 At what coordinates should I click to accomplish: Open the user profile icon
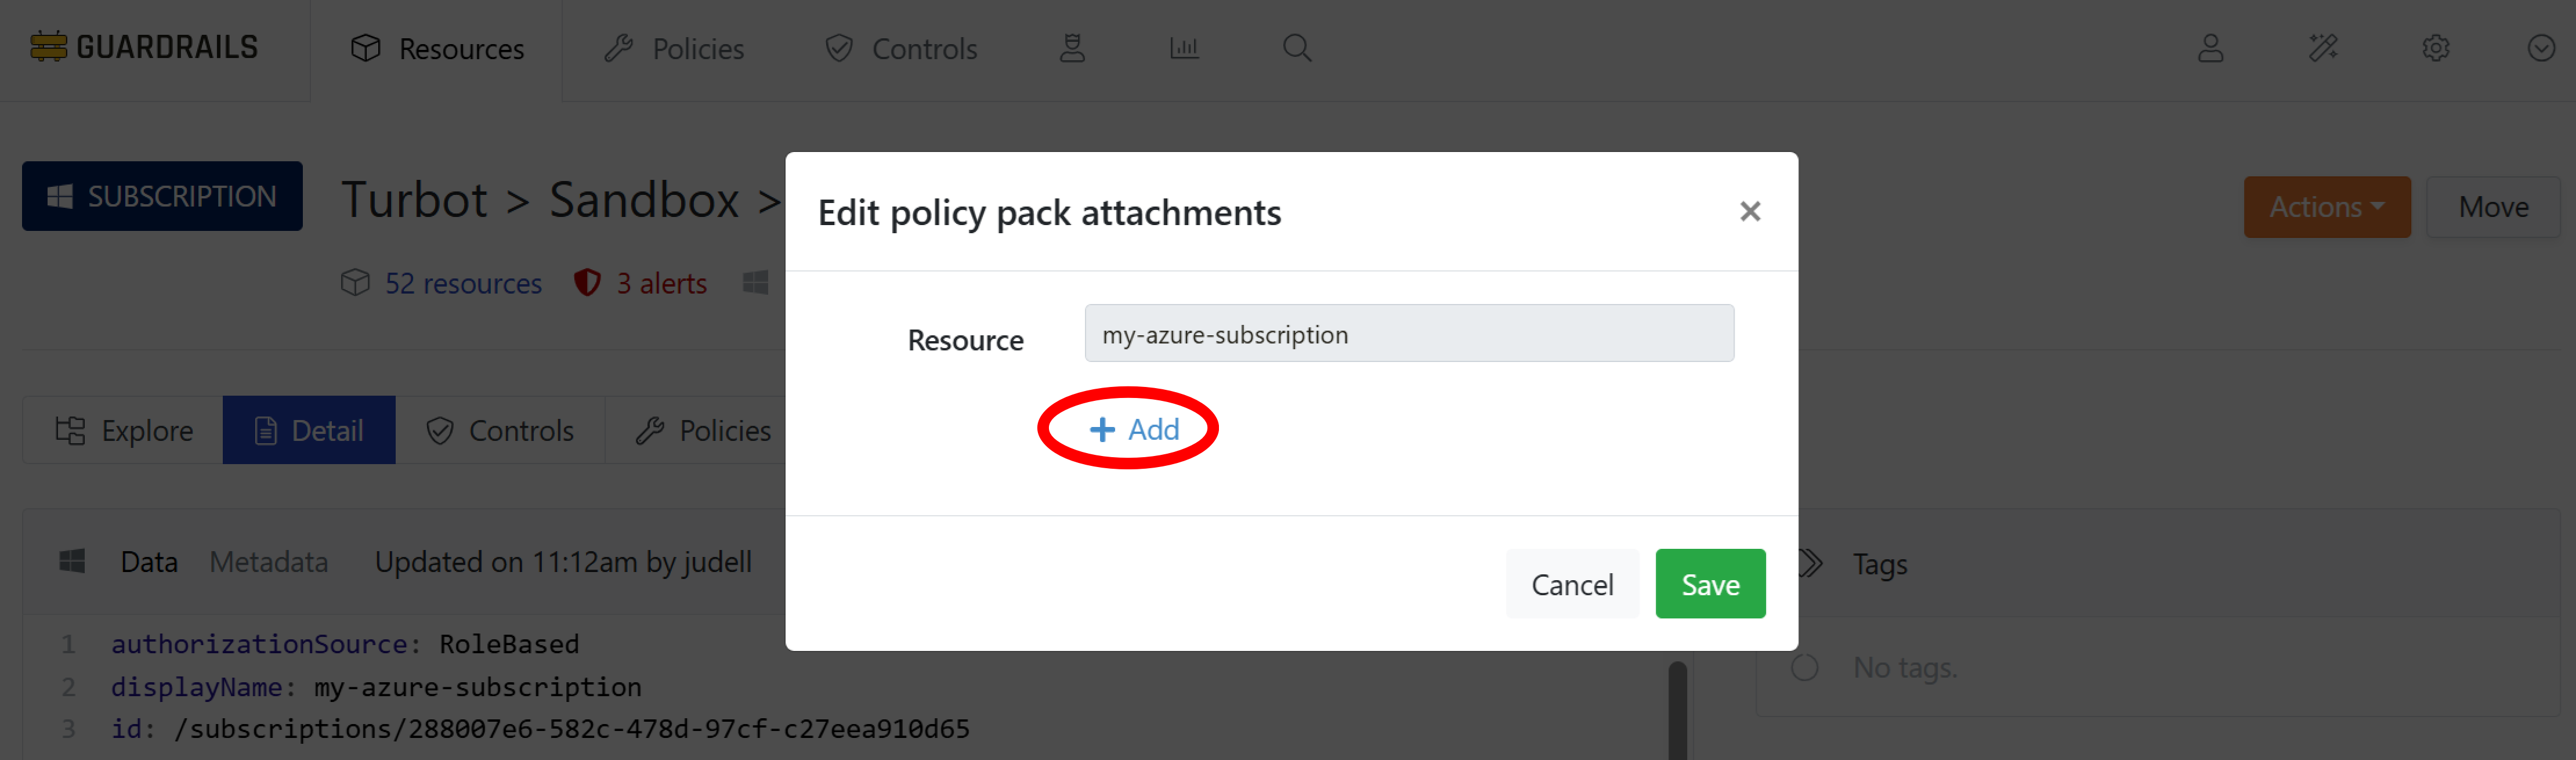click(2211, 48)
